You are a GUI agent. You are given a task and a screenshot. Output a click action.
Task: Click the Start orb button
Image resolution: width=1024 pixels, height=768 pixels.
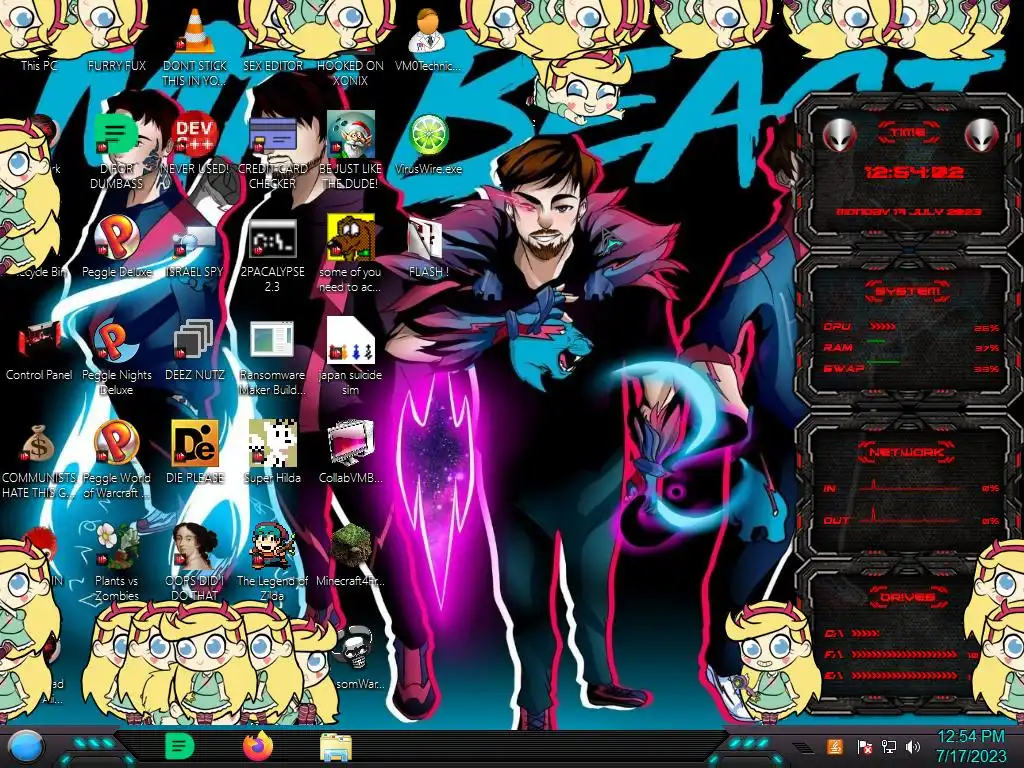tap(26, 747)
